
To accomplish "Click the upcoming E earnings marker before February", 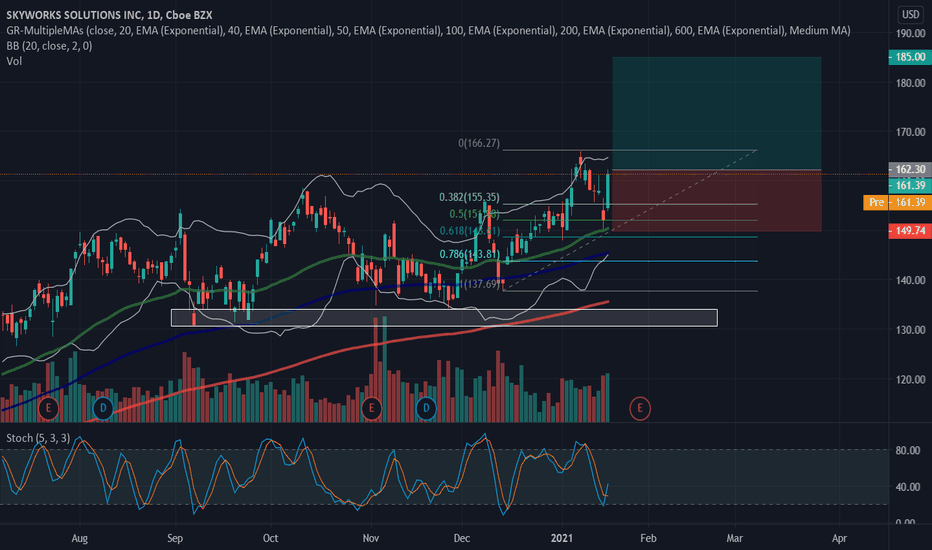I will click(x=640, y=408).
